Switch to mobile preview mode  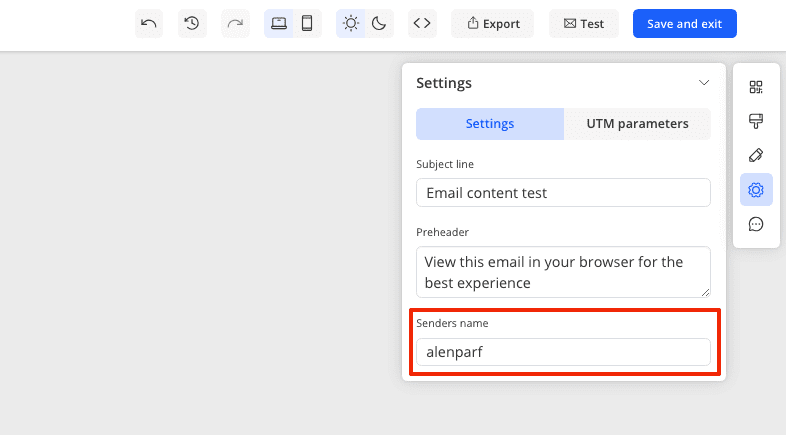point(307,24)
